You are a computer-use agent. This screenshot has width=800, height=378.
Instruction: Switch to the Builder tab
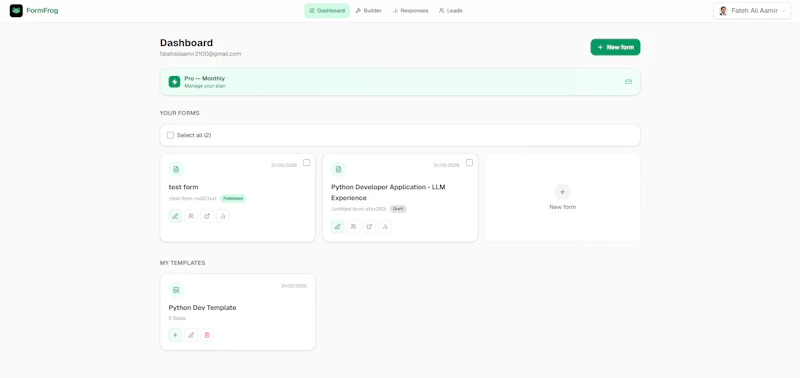(368, 11)
